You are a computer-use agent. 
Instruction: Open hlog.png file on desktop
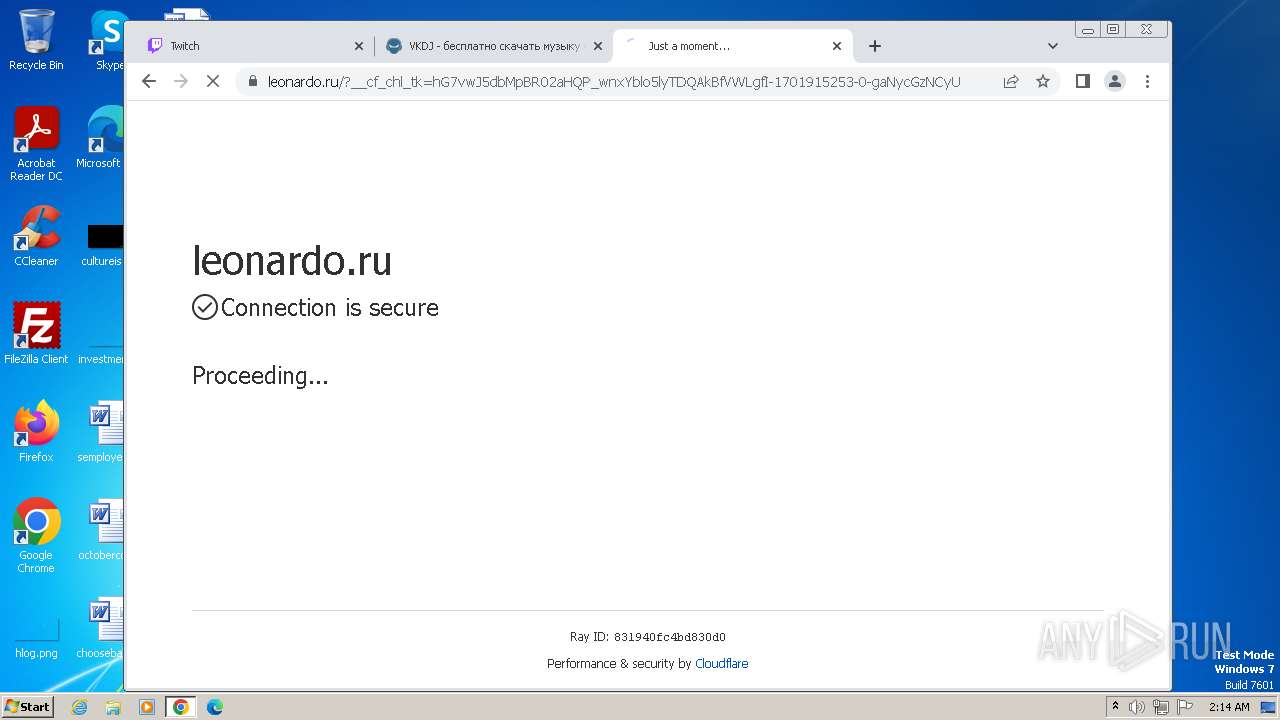(x=36, y=638)
